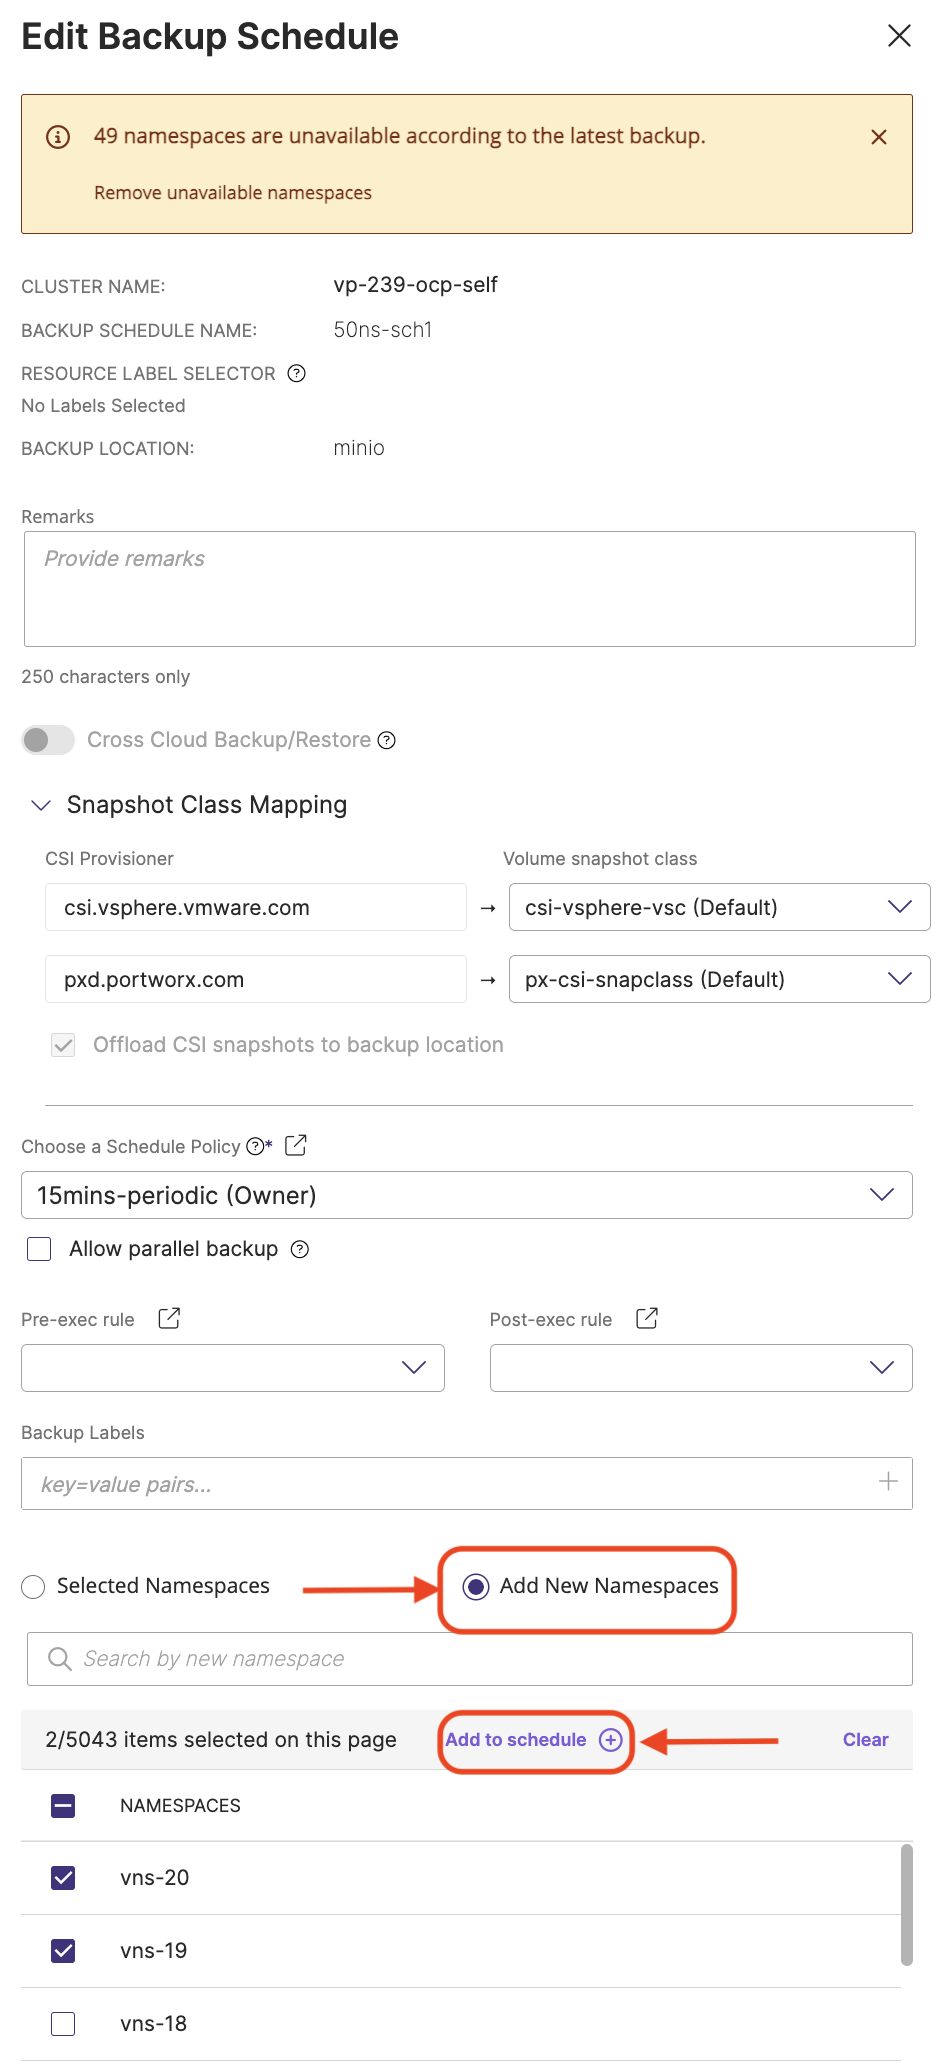This screenshot has width=952, height=2068.
Task: Uncheck the vns-20 namespace checkbox
Action: (63, 1877)
